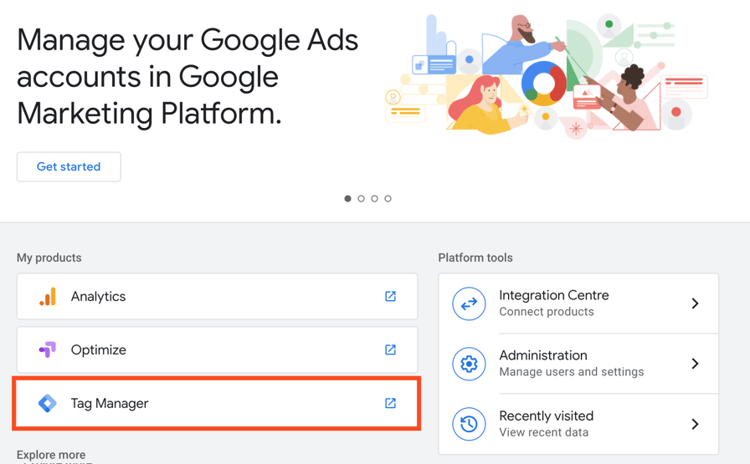Switch to the second carousel slide dot
This screenshot has height=464, width=750.
[361, 199]
